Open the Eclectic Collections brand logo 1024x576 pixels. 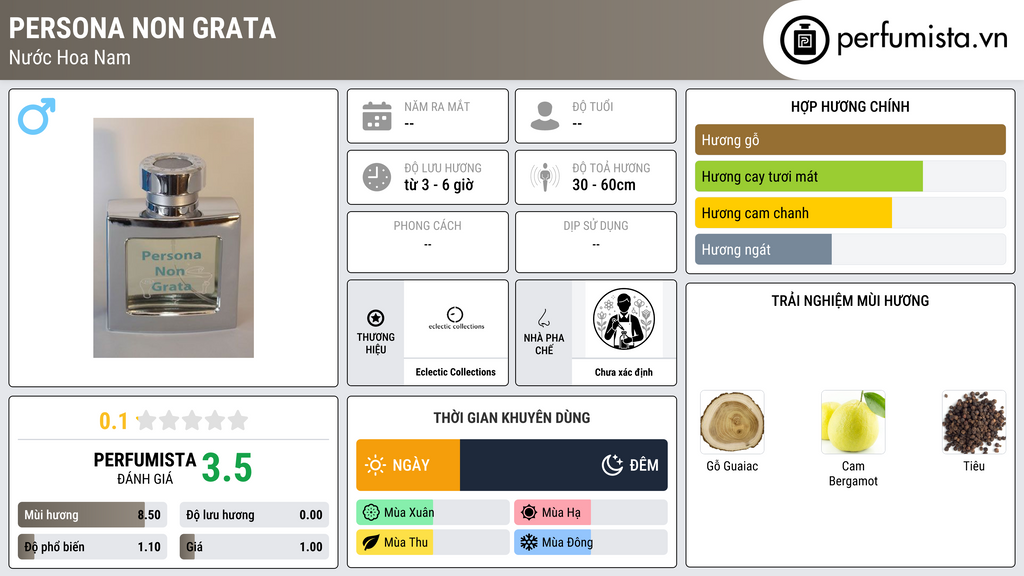tap(456, 319)
